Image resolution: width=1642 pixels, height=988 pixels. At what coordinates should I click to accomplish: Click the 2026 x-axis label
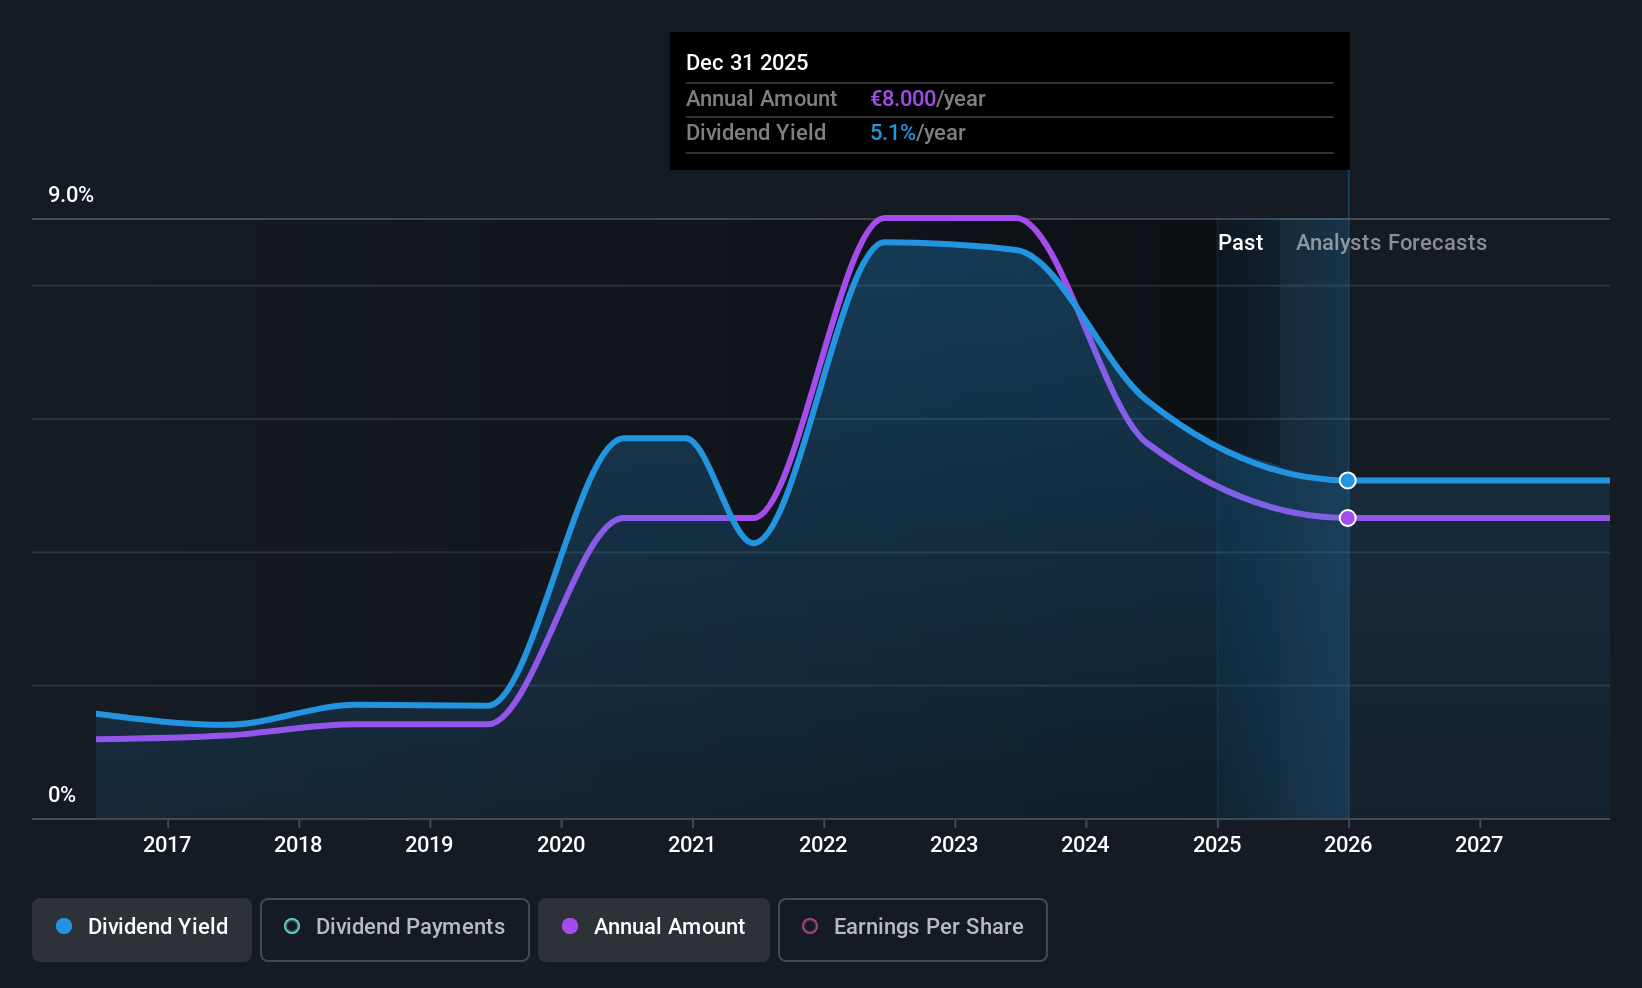pyautogui.click(x=1348, y=845)
